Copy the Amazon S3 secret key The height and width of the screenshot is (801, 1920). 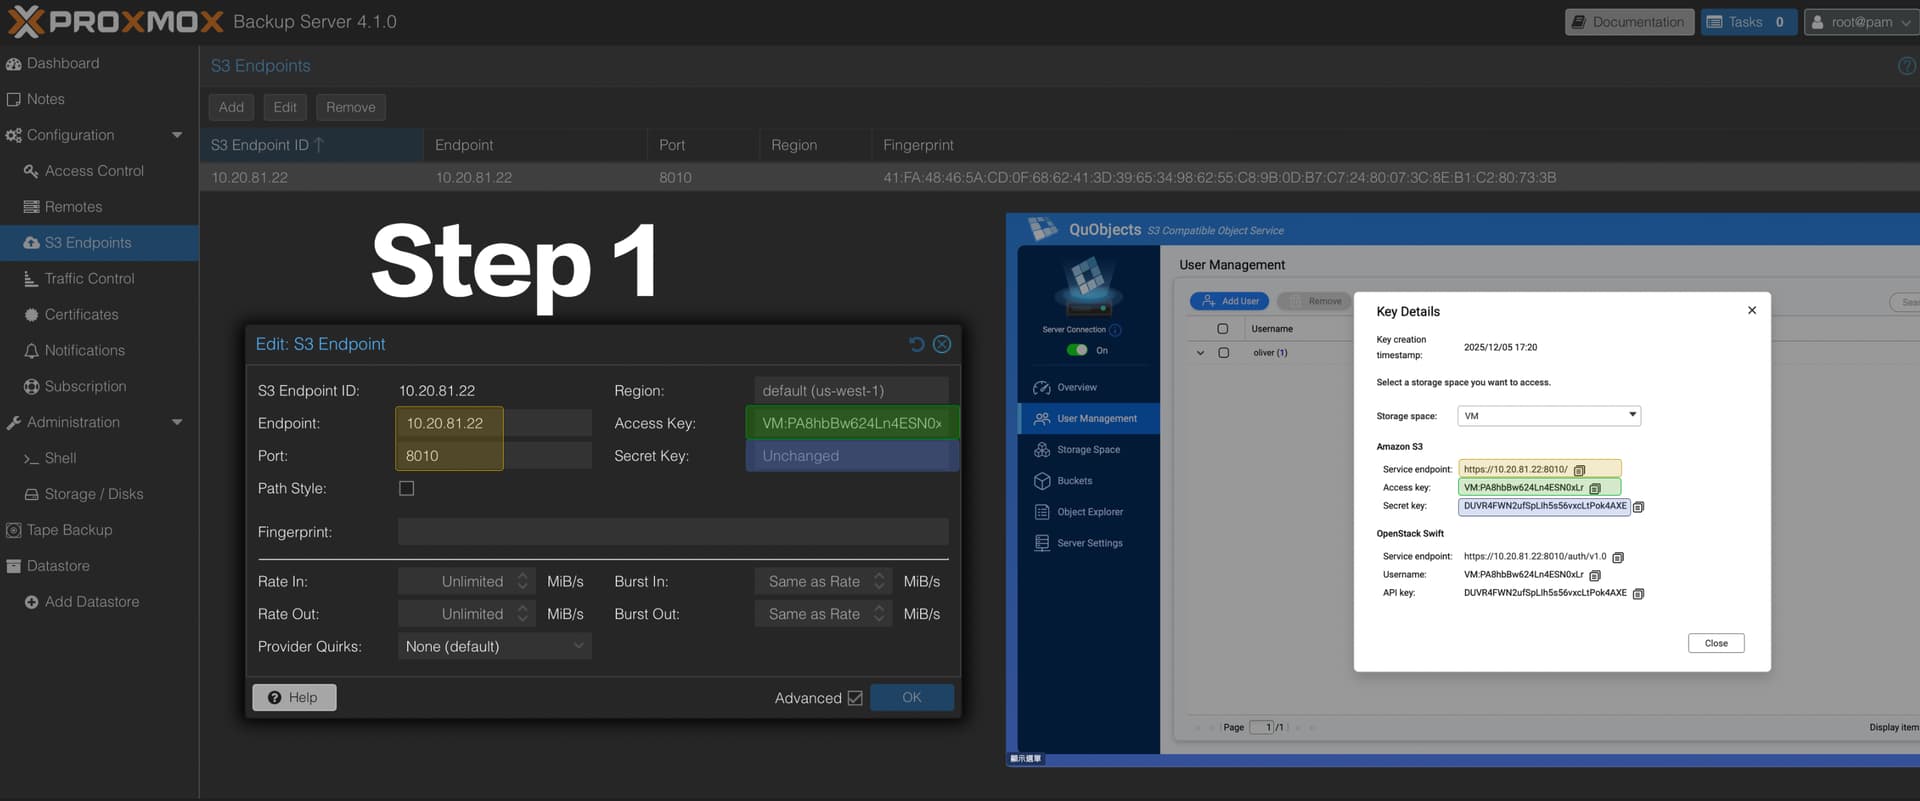click(x=1638, y=507)
